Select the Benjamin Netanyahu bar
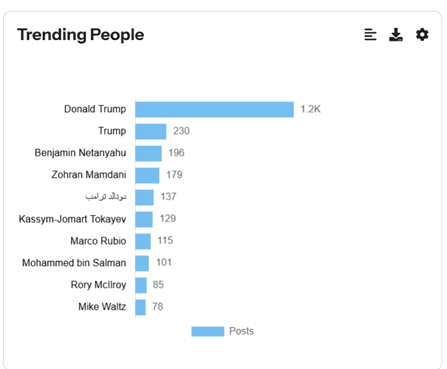Image resolution: width=447 pixels, height=369 pixels. 148,153
